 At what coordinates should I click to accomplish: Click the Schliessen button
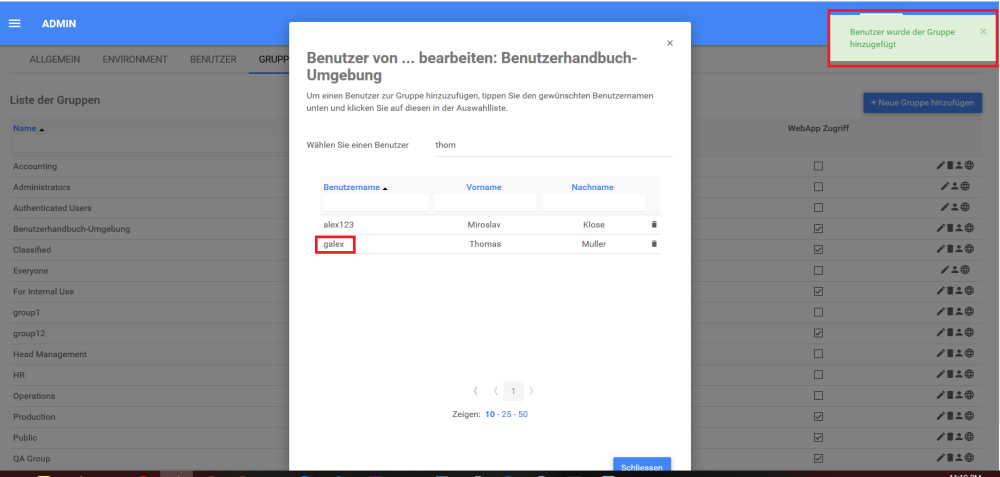(x=642, y=466)
